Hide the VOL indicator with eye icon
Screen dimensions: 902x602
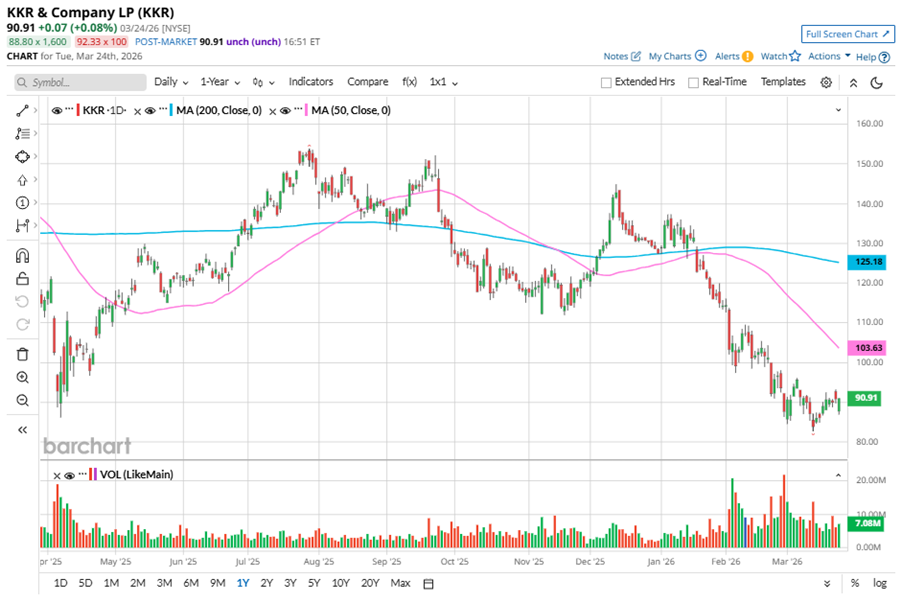70,475
